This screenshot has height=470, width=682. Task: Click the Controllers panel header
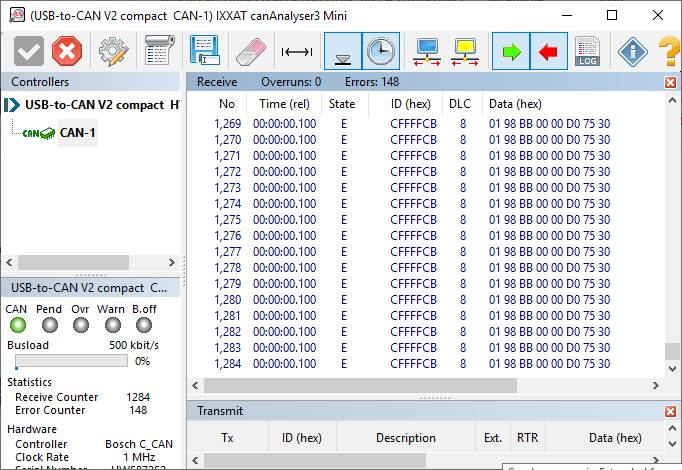click(x=90, y=82)
